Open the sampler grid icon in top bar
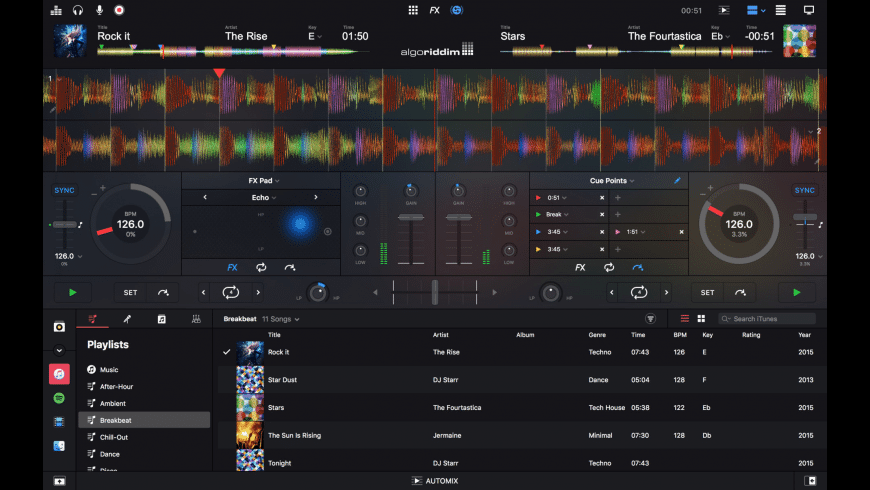Screen dimensions: 870x490 click(413, 10)
